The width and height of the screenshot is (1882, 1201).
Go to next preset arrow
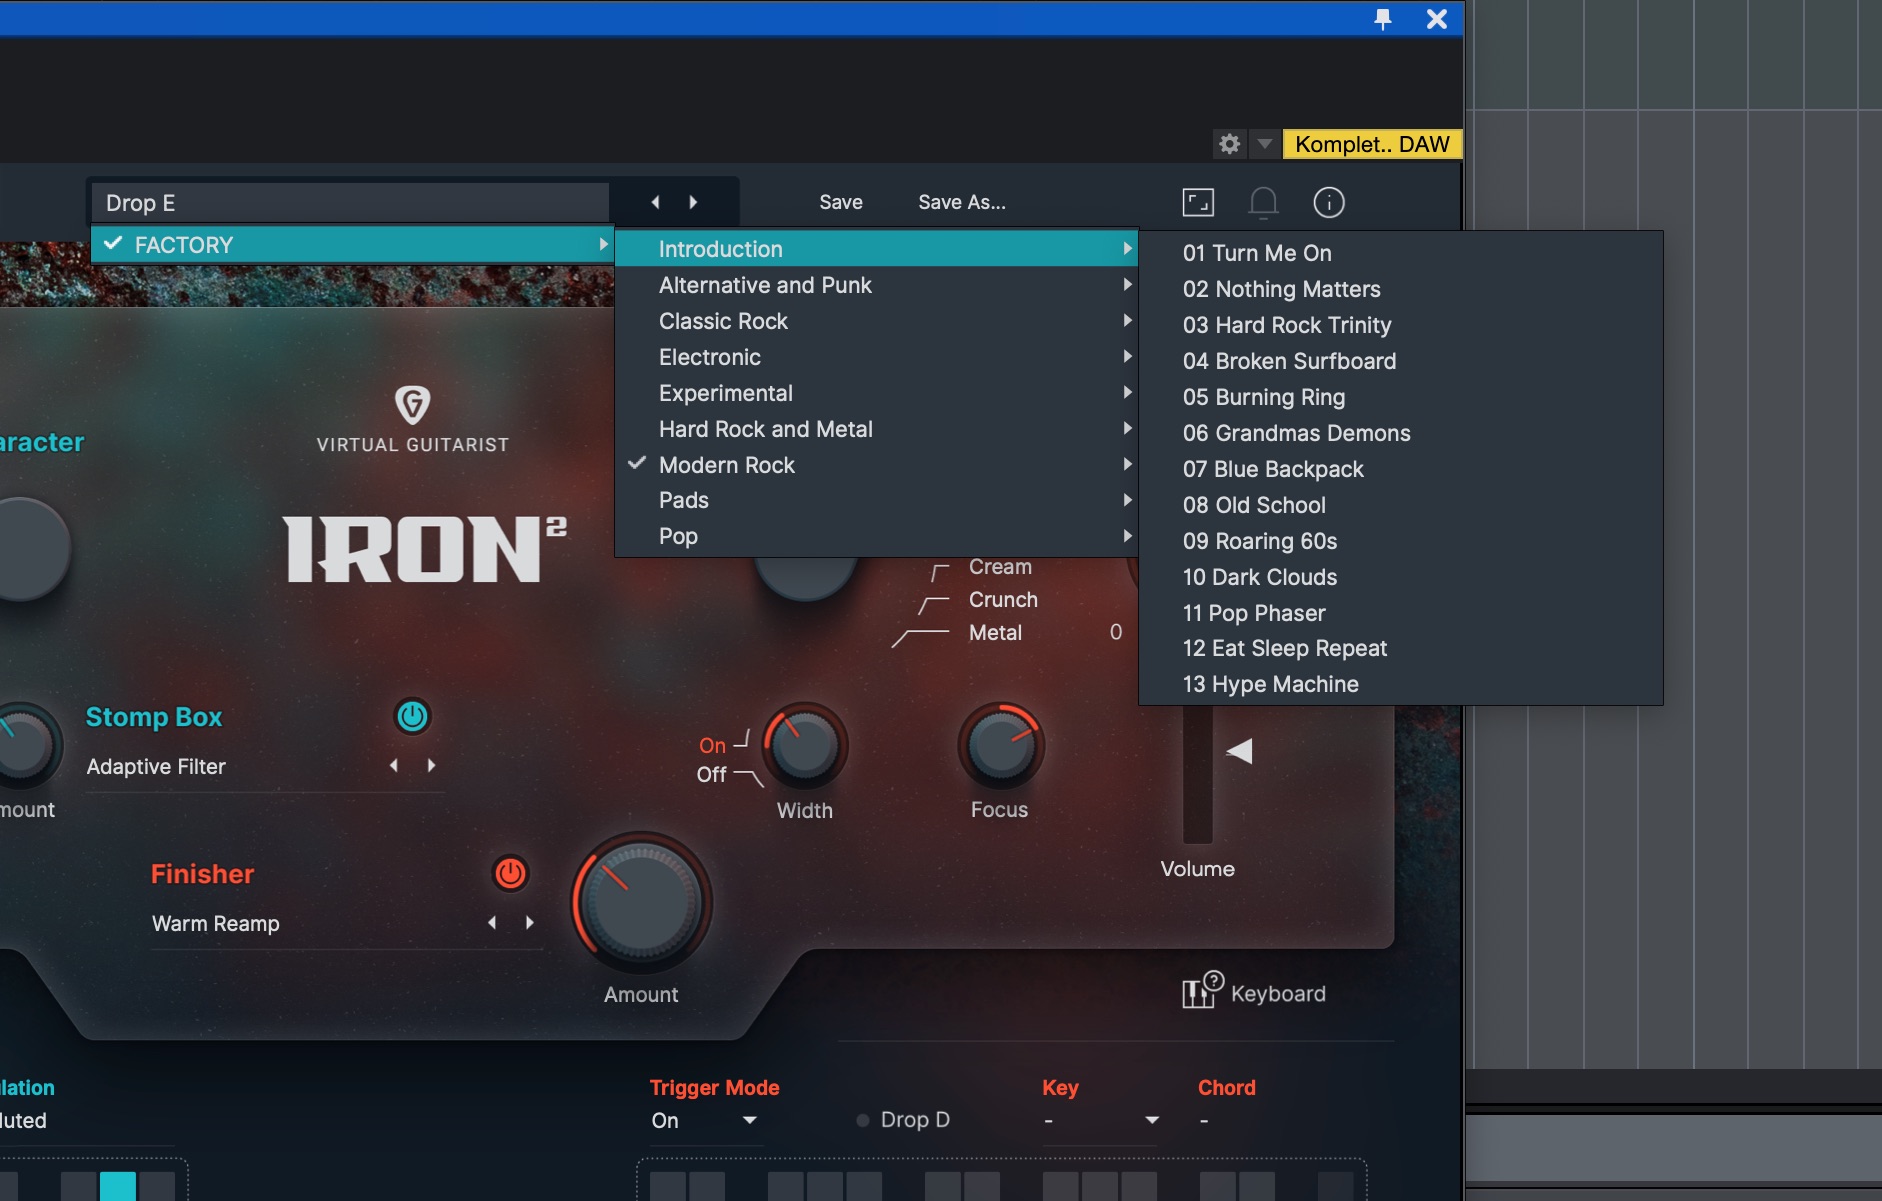click(x=693, y=202)
